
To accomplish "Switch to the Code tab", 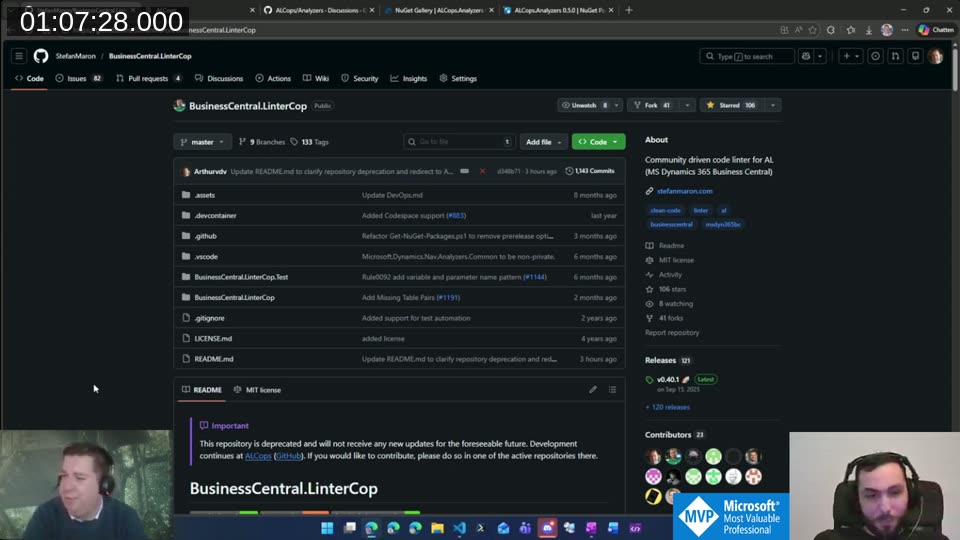I will click(29, 78).
